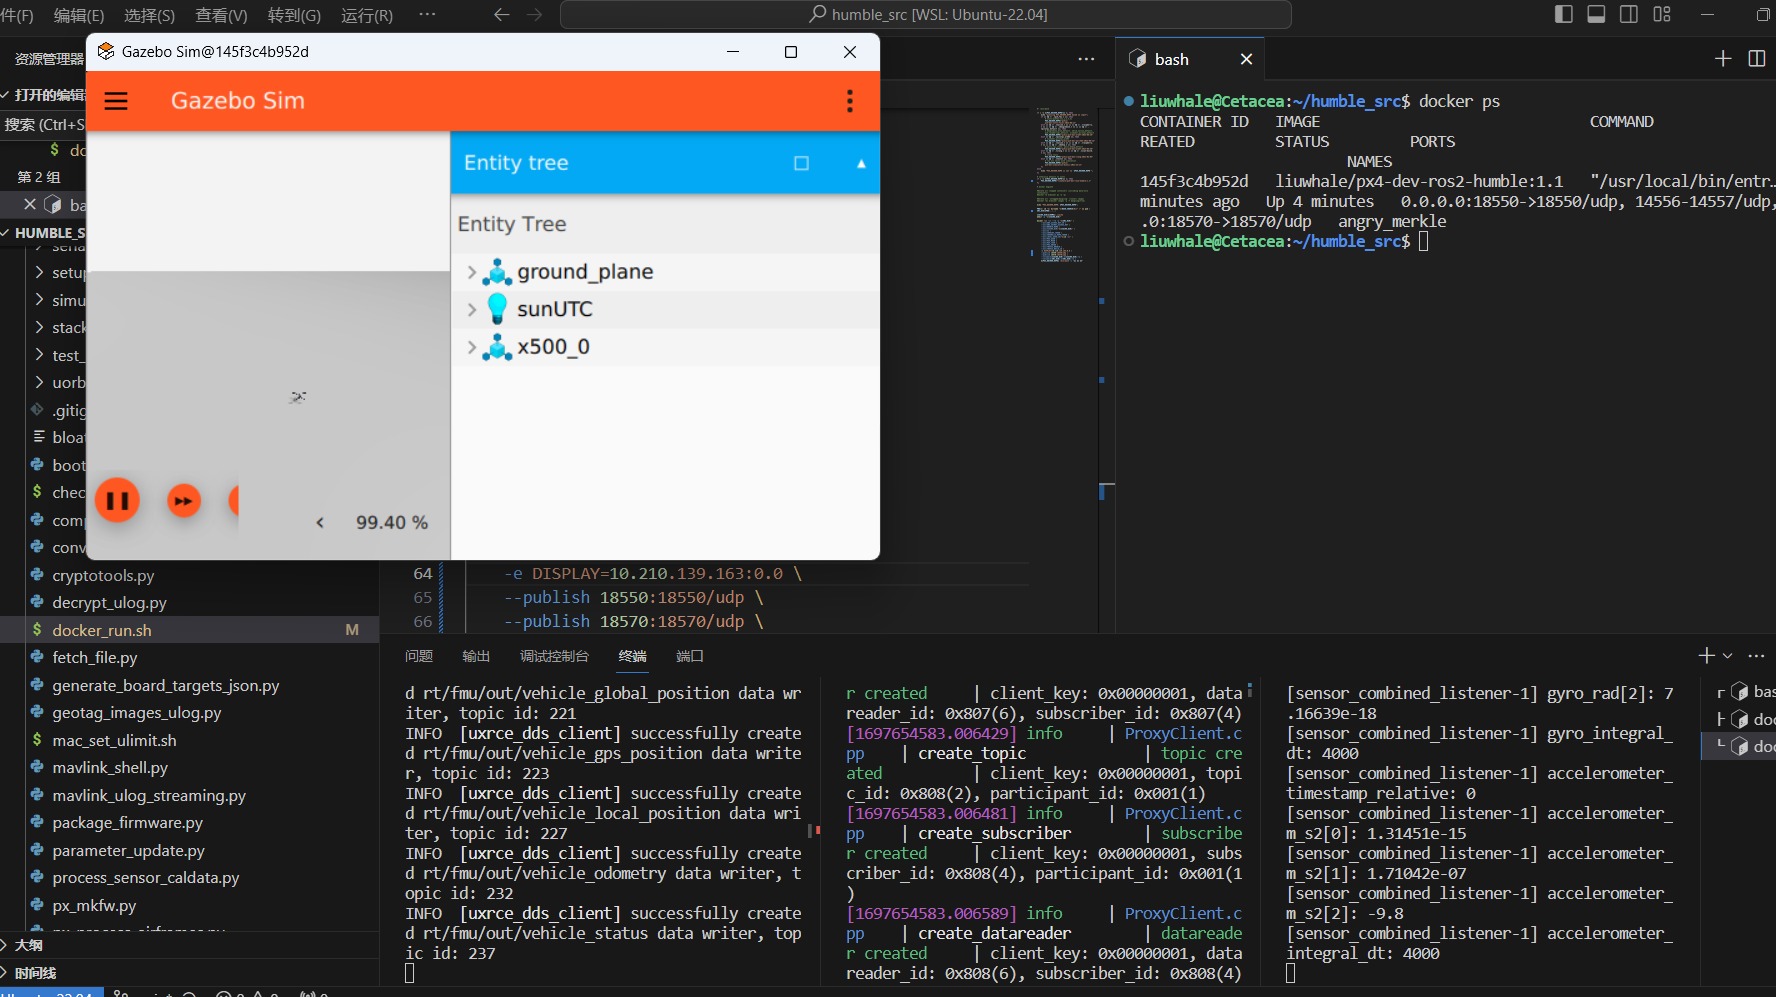1776x997 pixels.
Task: Close the bash terminal tab
Action: (x=1246, y=59)
